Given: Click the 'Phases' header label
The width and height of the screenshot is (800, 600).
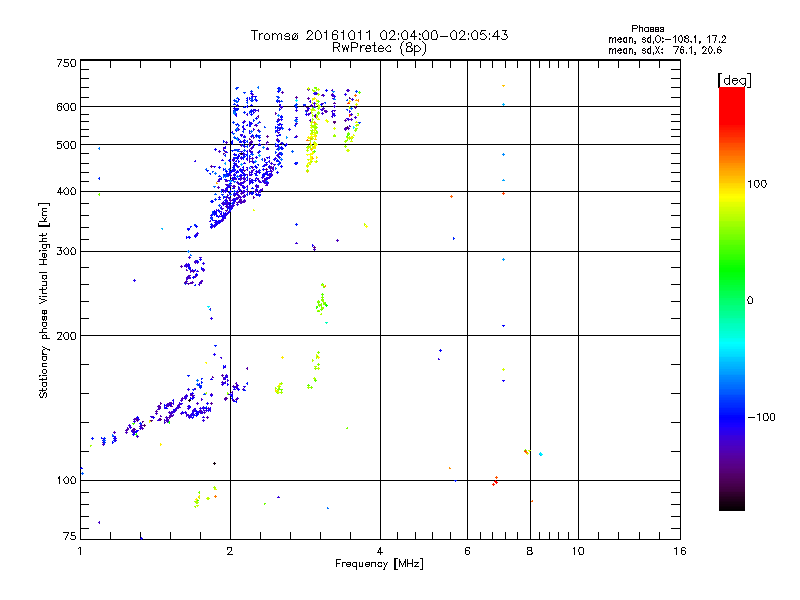Looking at the screenshot, I should [x=647, y=29].
